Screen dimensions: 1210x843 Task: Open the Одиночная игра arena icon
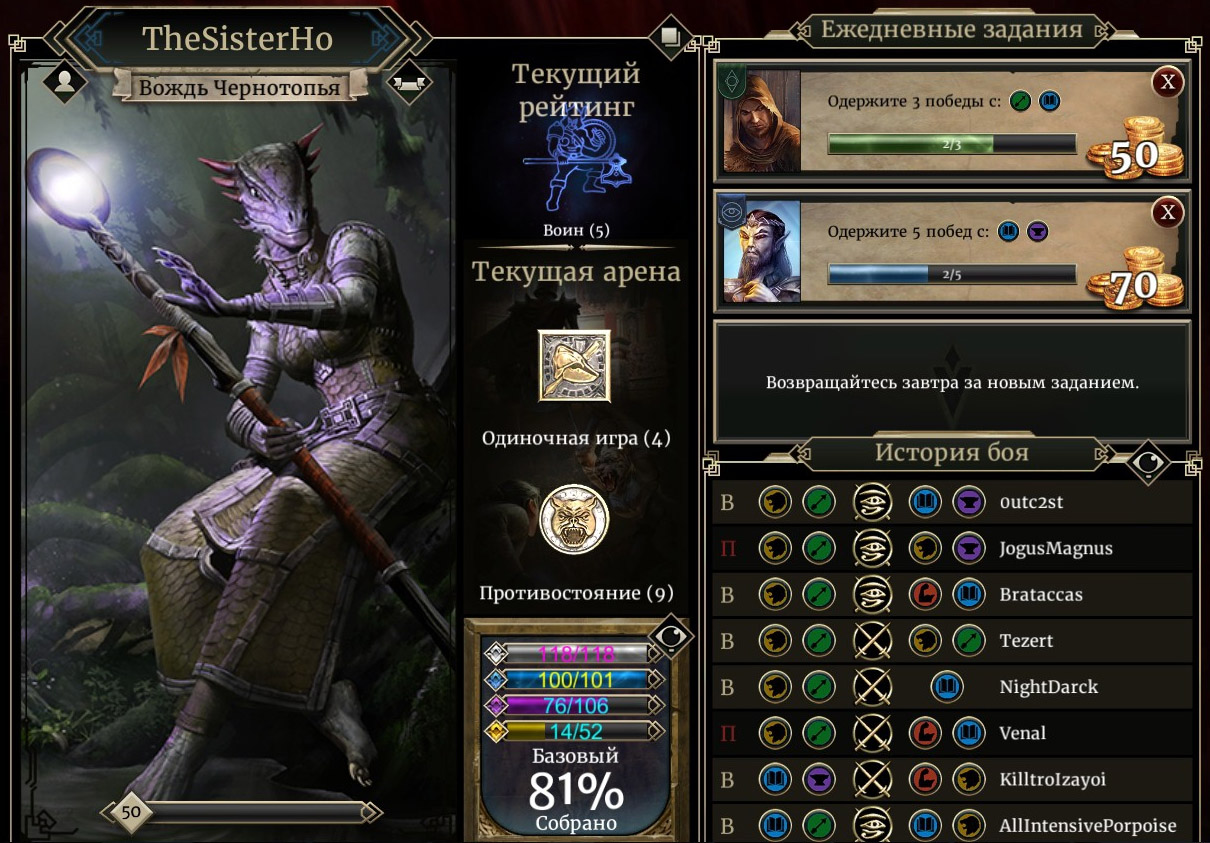574,366
